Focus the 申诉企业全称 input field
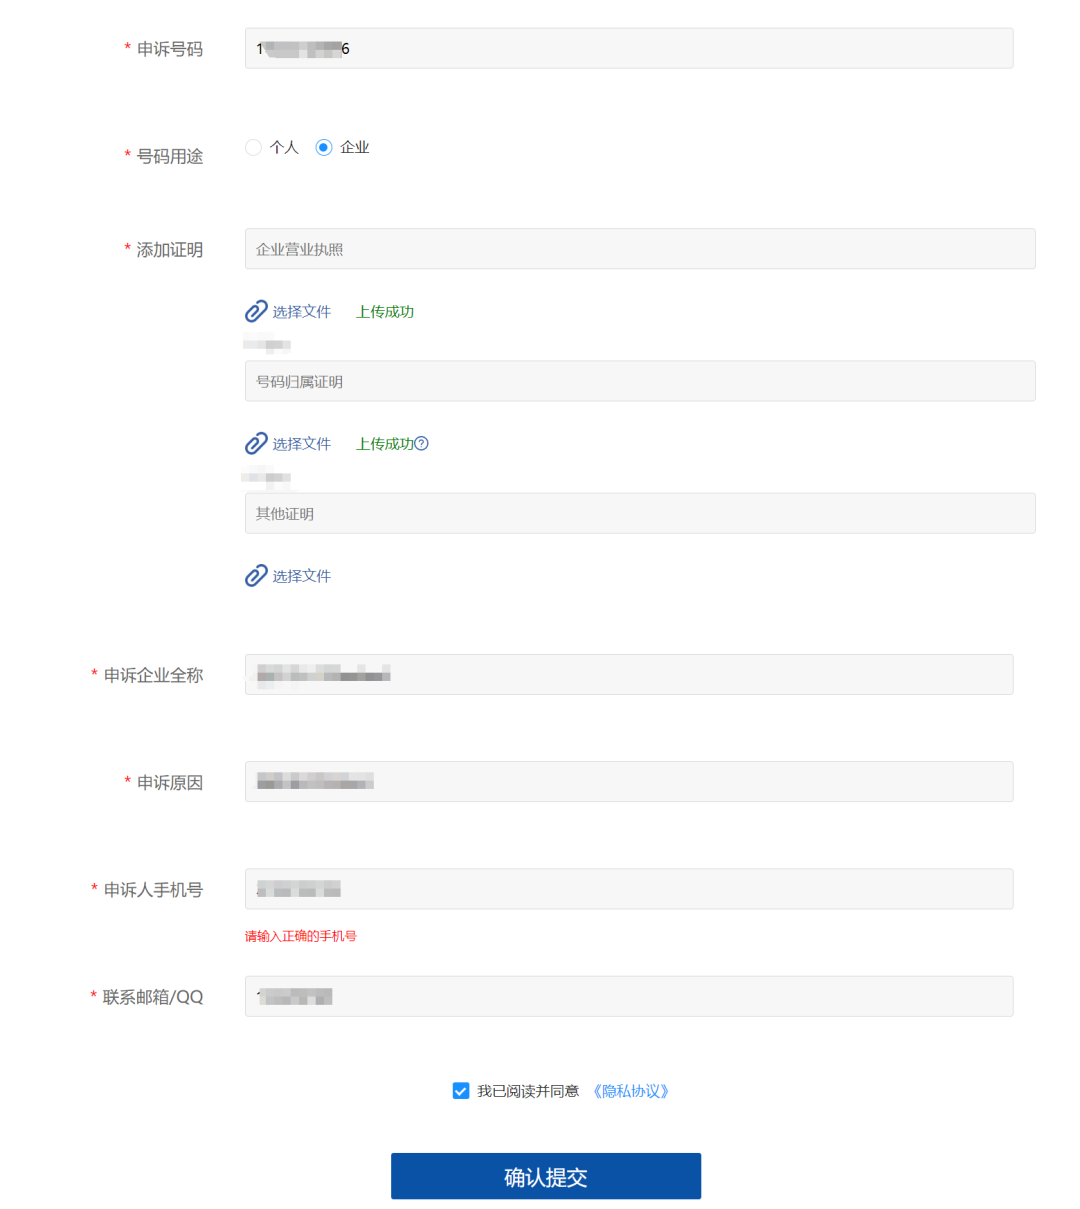 629,674
